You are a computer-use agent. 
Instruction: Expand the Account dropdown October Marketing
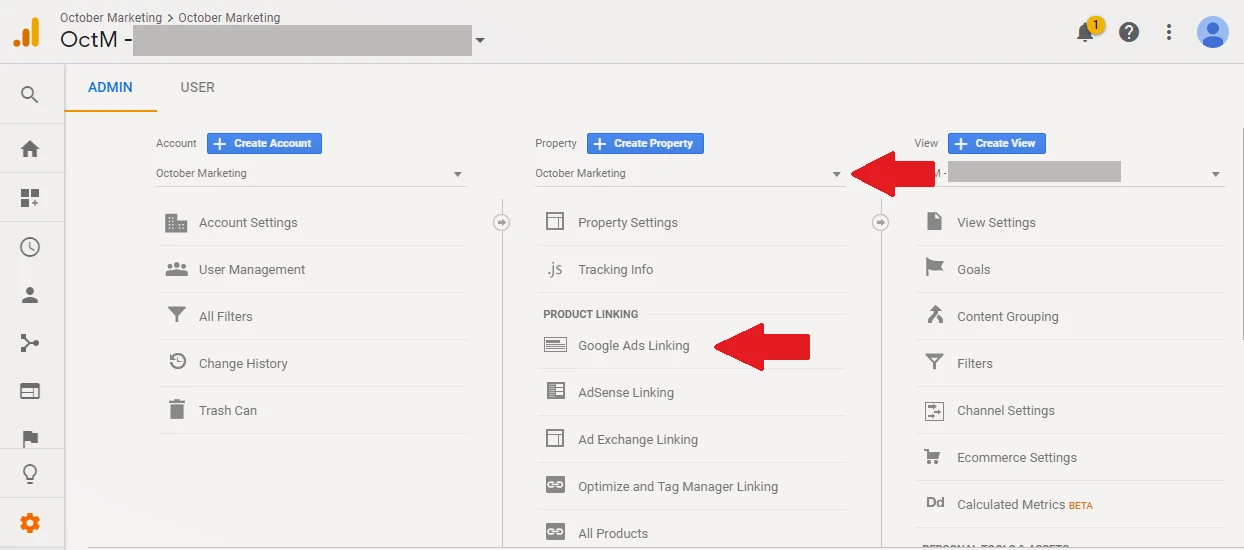pos(310,174)
